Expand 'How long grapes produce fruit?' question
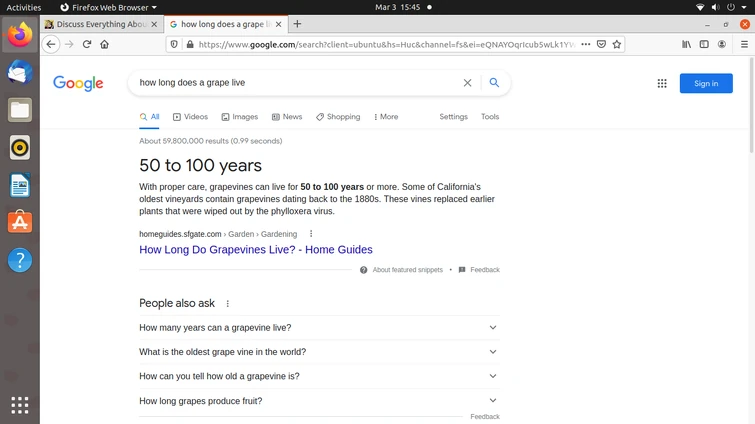755x424 pixels. click(x=318, y=401)
